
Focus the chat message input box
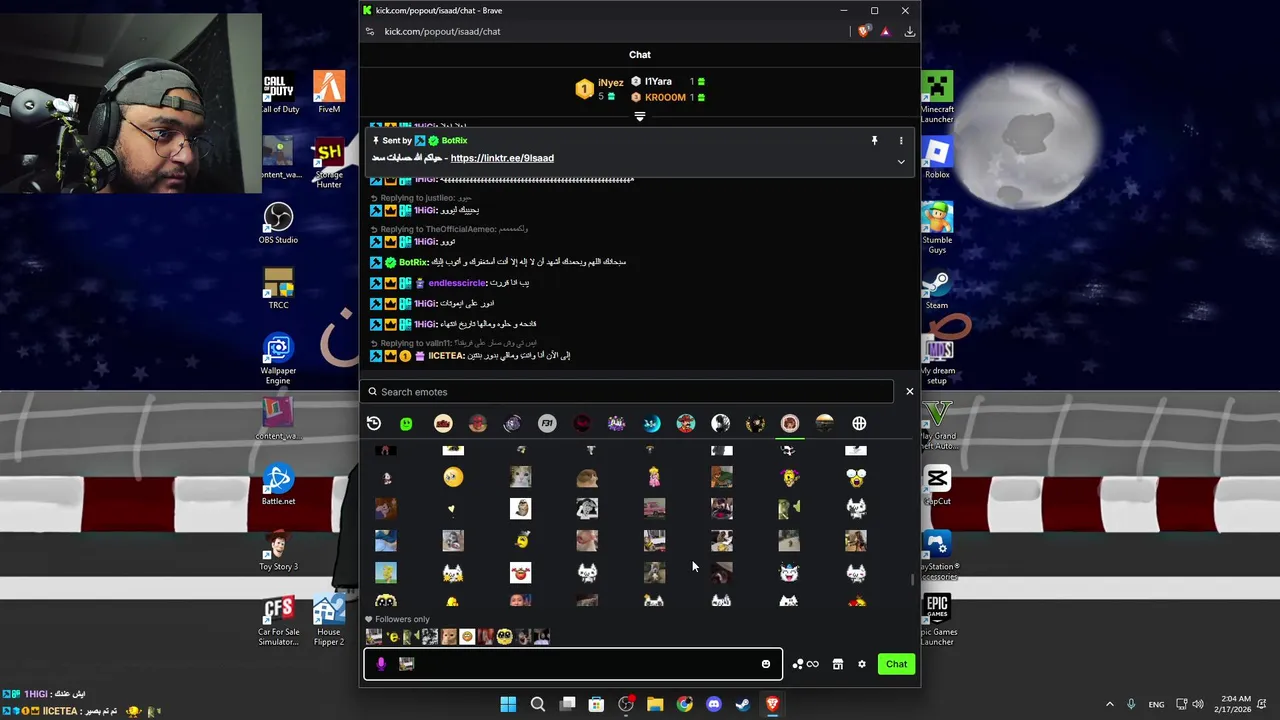point(573,664)
